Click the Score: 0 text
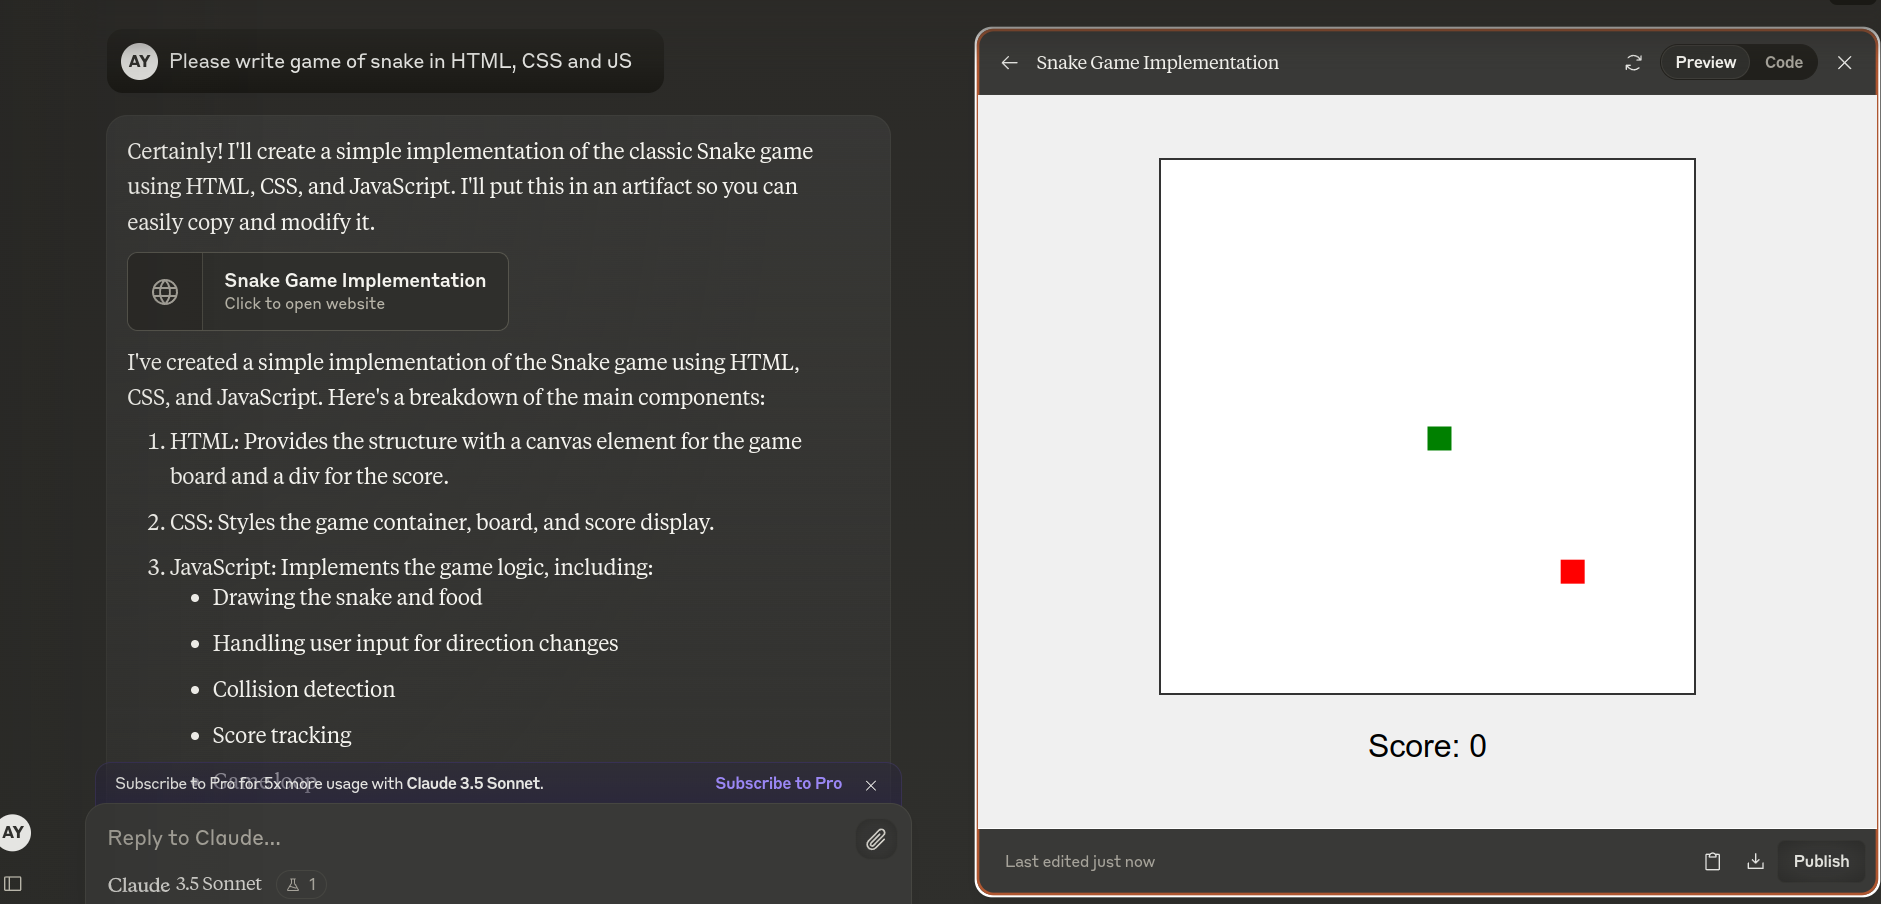This screenshot has width=1881, height=904. [1427, 746]
